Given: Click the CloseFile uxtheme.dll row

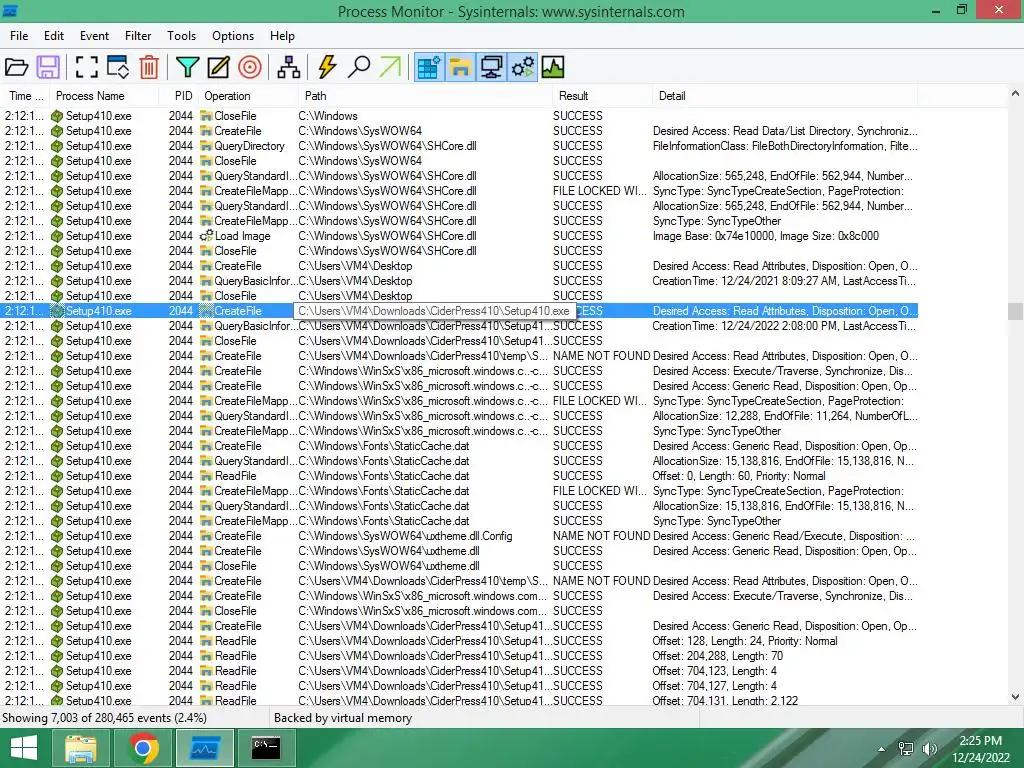Looking at the screenshot, I should pos(459,566).
